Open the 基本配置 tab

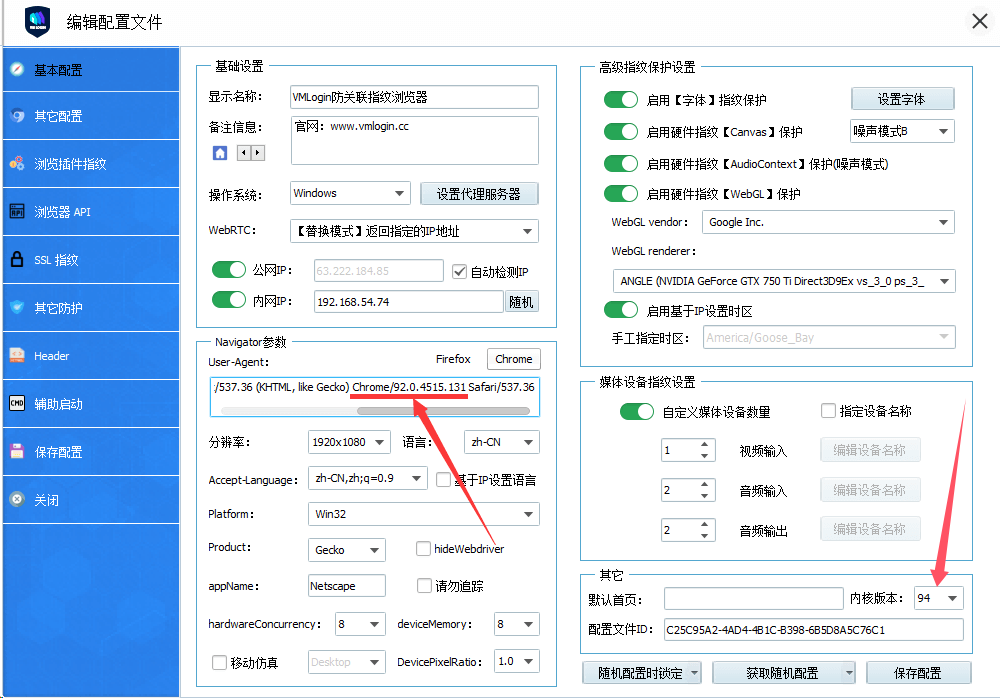coord(91,70)
